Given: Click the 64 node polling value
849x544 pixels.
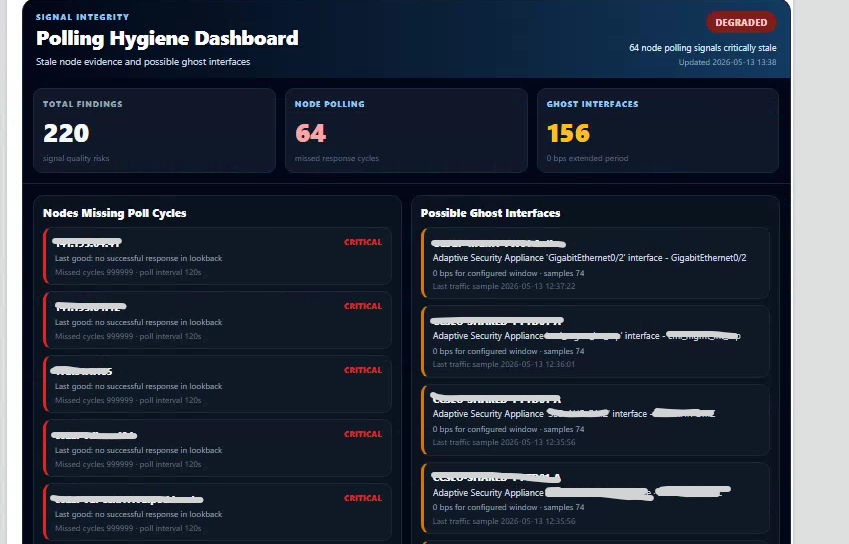Looking at the screenshot, I should [310, 133].
